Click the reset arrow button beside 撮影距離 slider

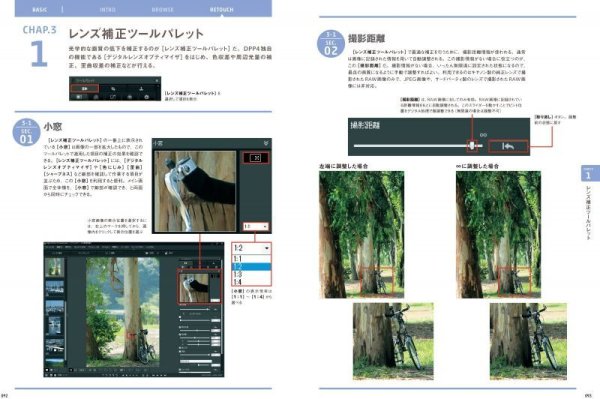click(x=508, y=146)
